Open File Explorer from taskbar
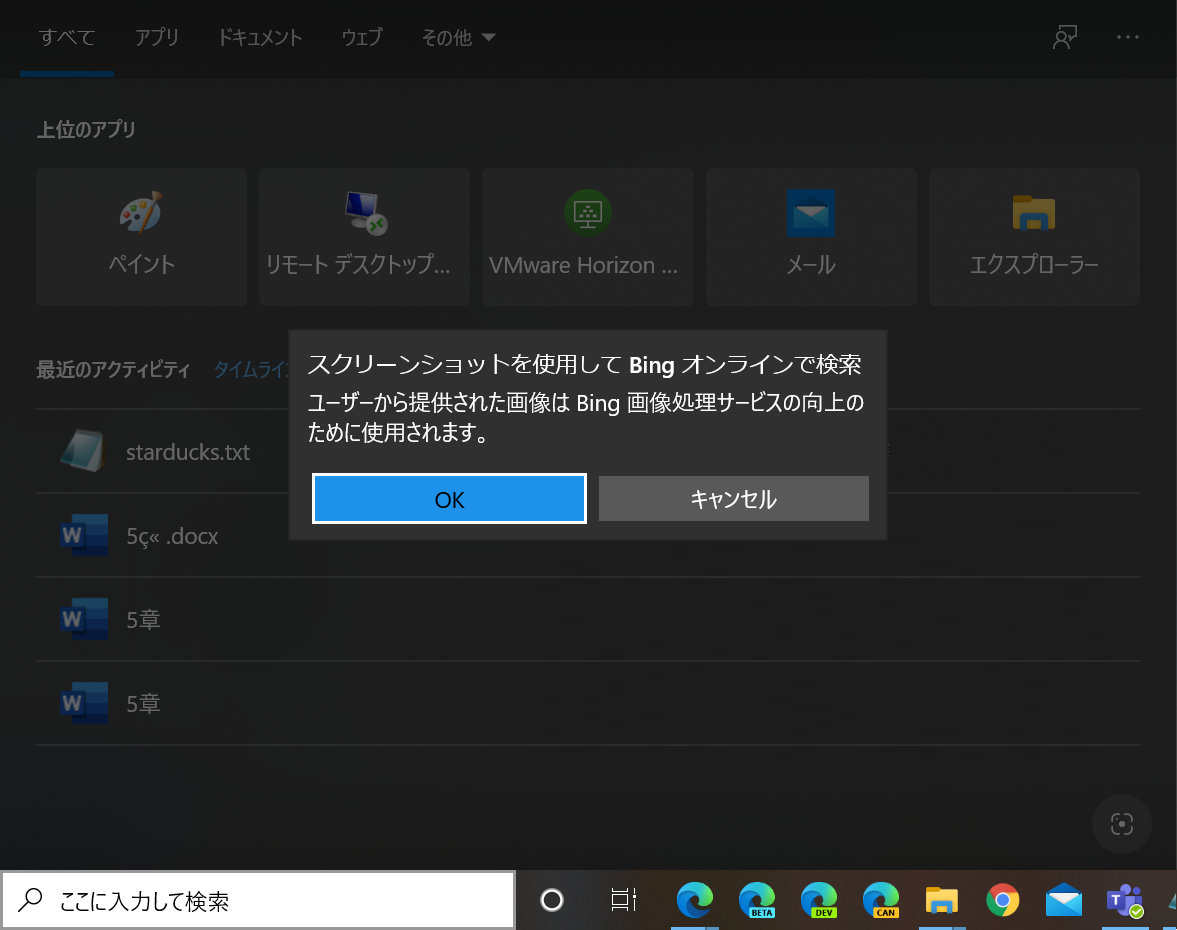 coord(941,899)
